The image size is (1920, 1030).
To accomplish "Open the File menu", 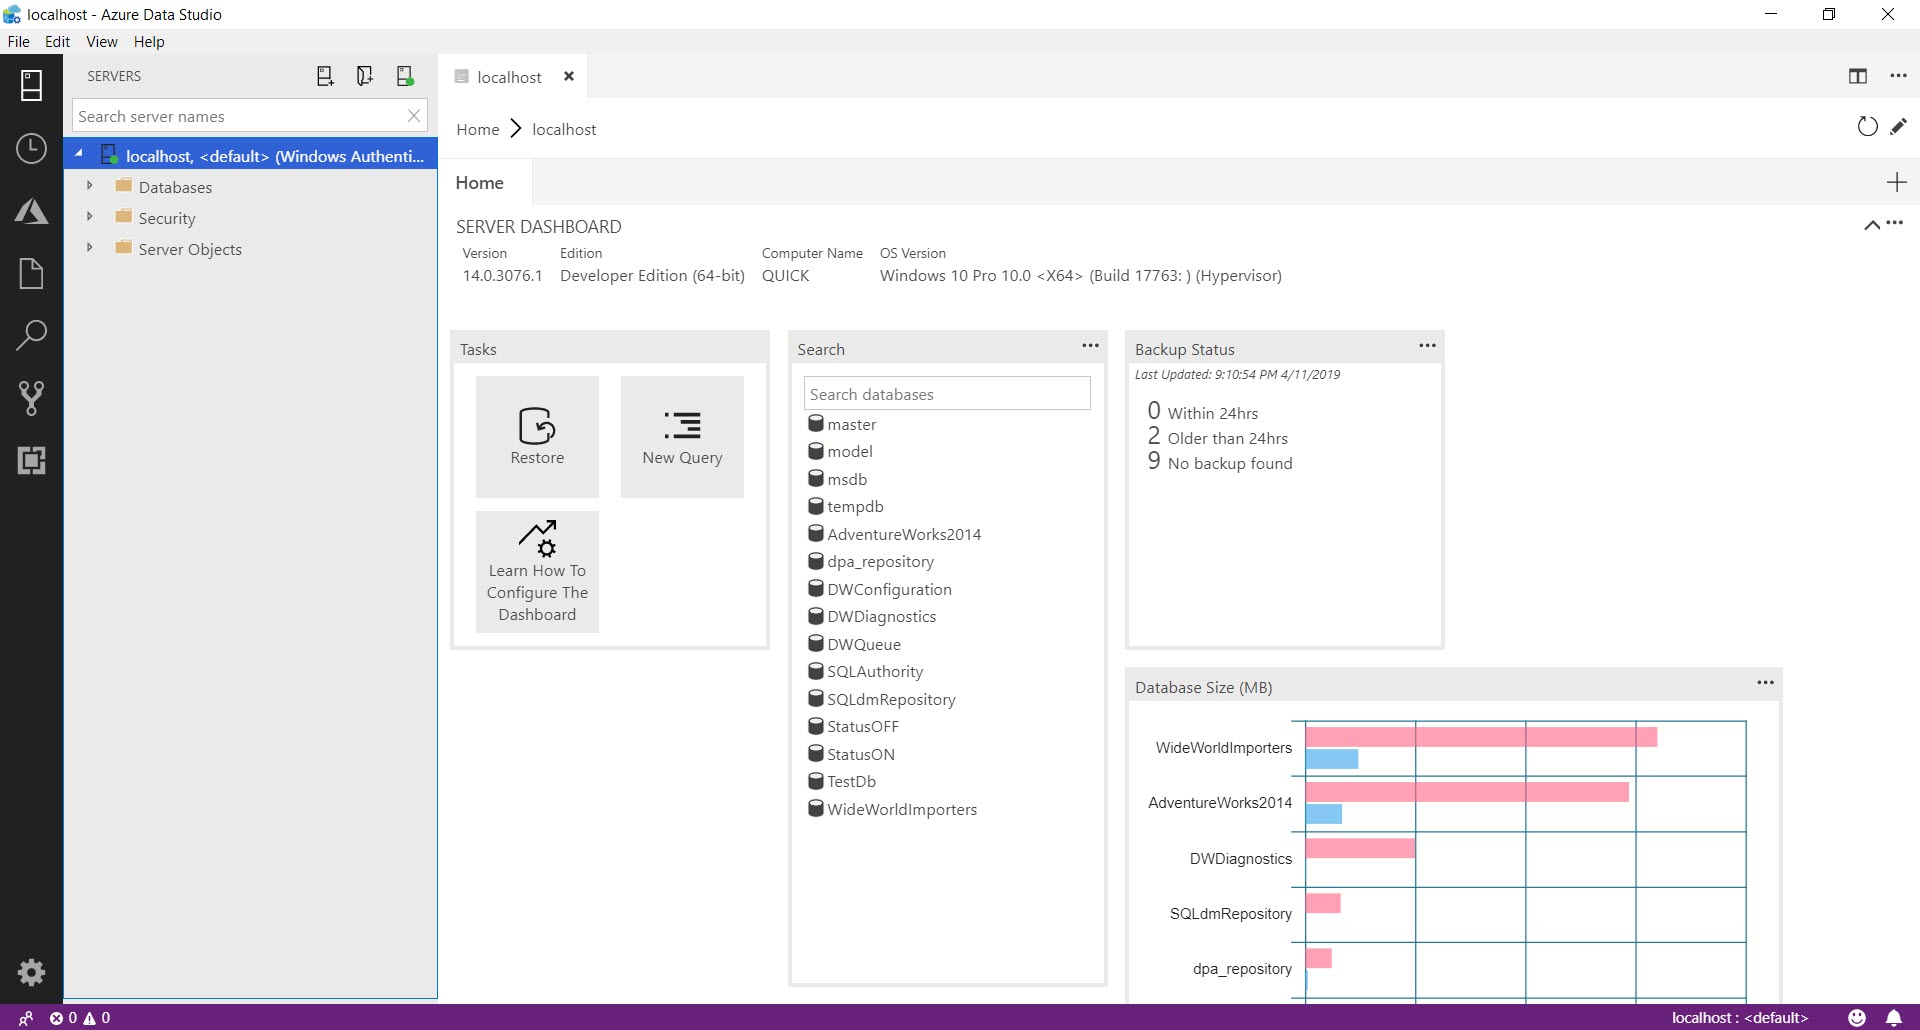I will pyautogui.click(x=18, y=42).
